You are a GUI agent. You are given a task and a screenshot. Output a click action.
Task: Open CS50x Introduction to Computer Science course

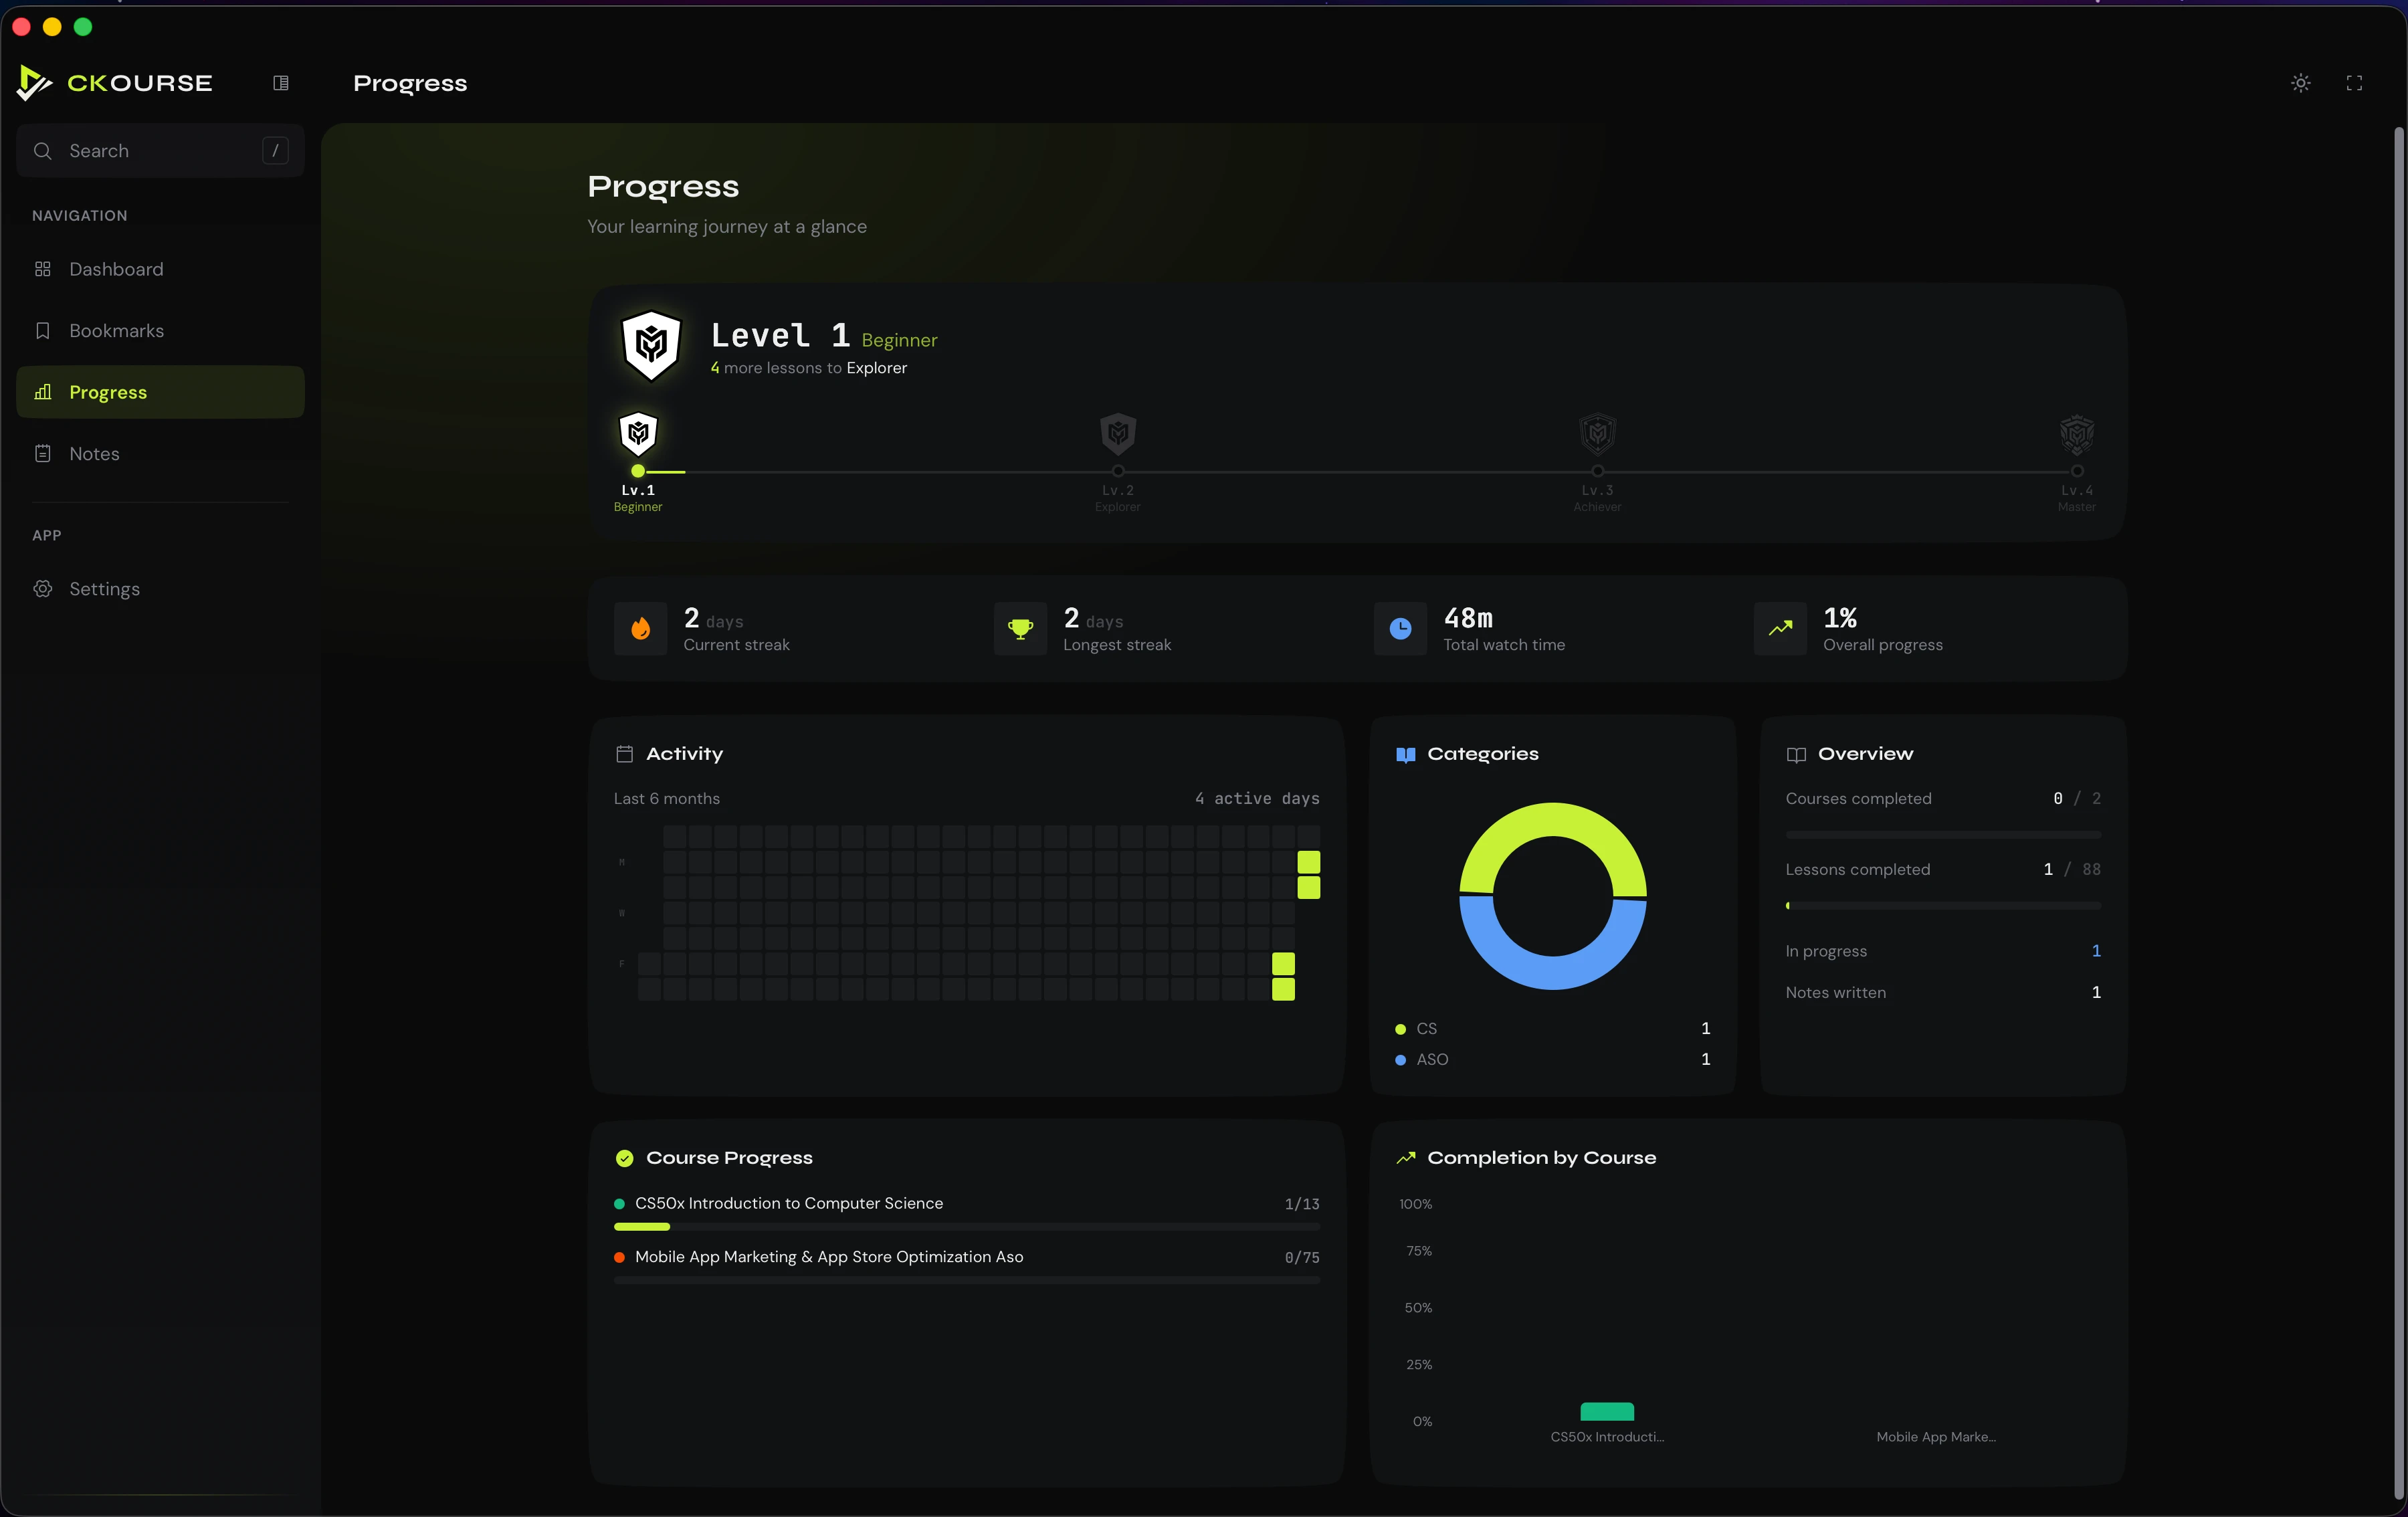click(x=788, y=1203)
